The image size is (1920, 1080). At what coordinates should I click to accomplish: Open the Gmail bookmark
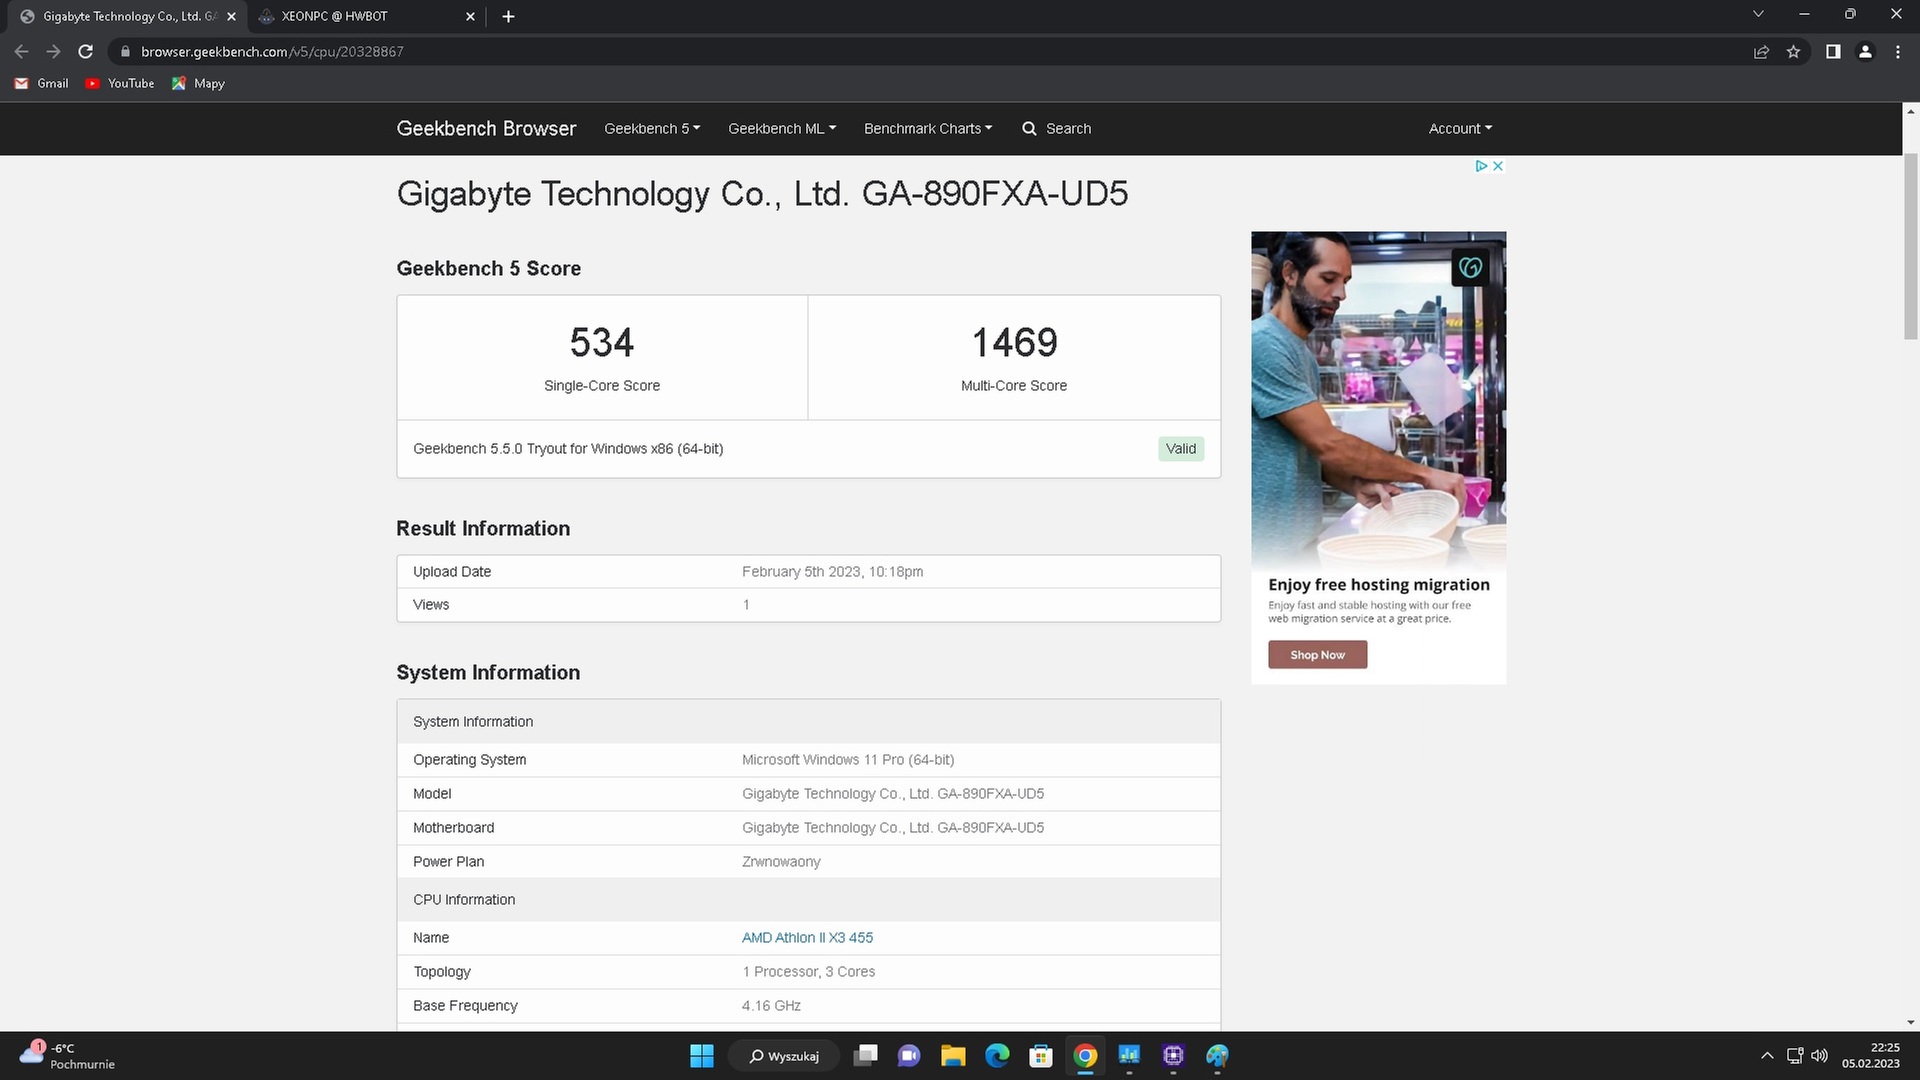click(42, 84)
